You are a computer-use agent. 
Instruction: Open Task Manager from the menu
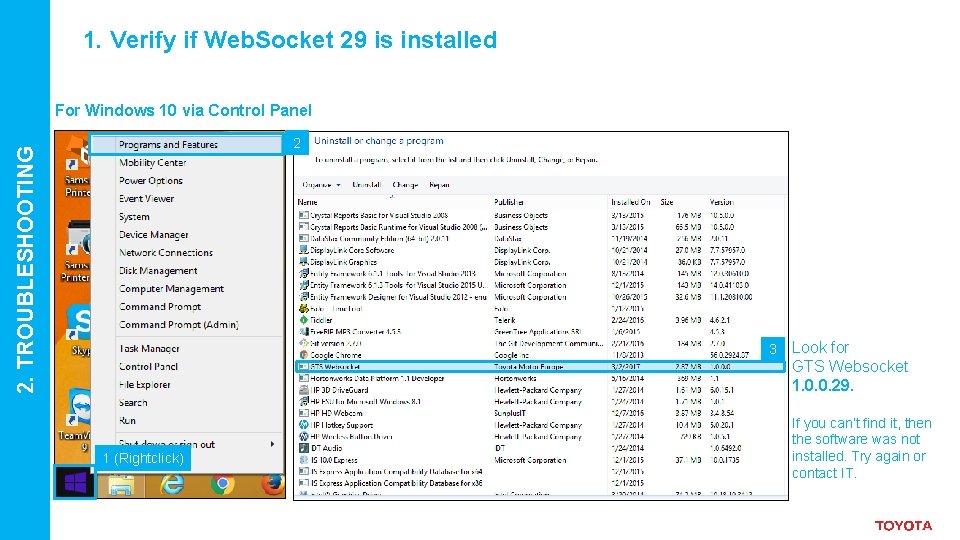149,348
